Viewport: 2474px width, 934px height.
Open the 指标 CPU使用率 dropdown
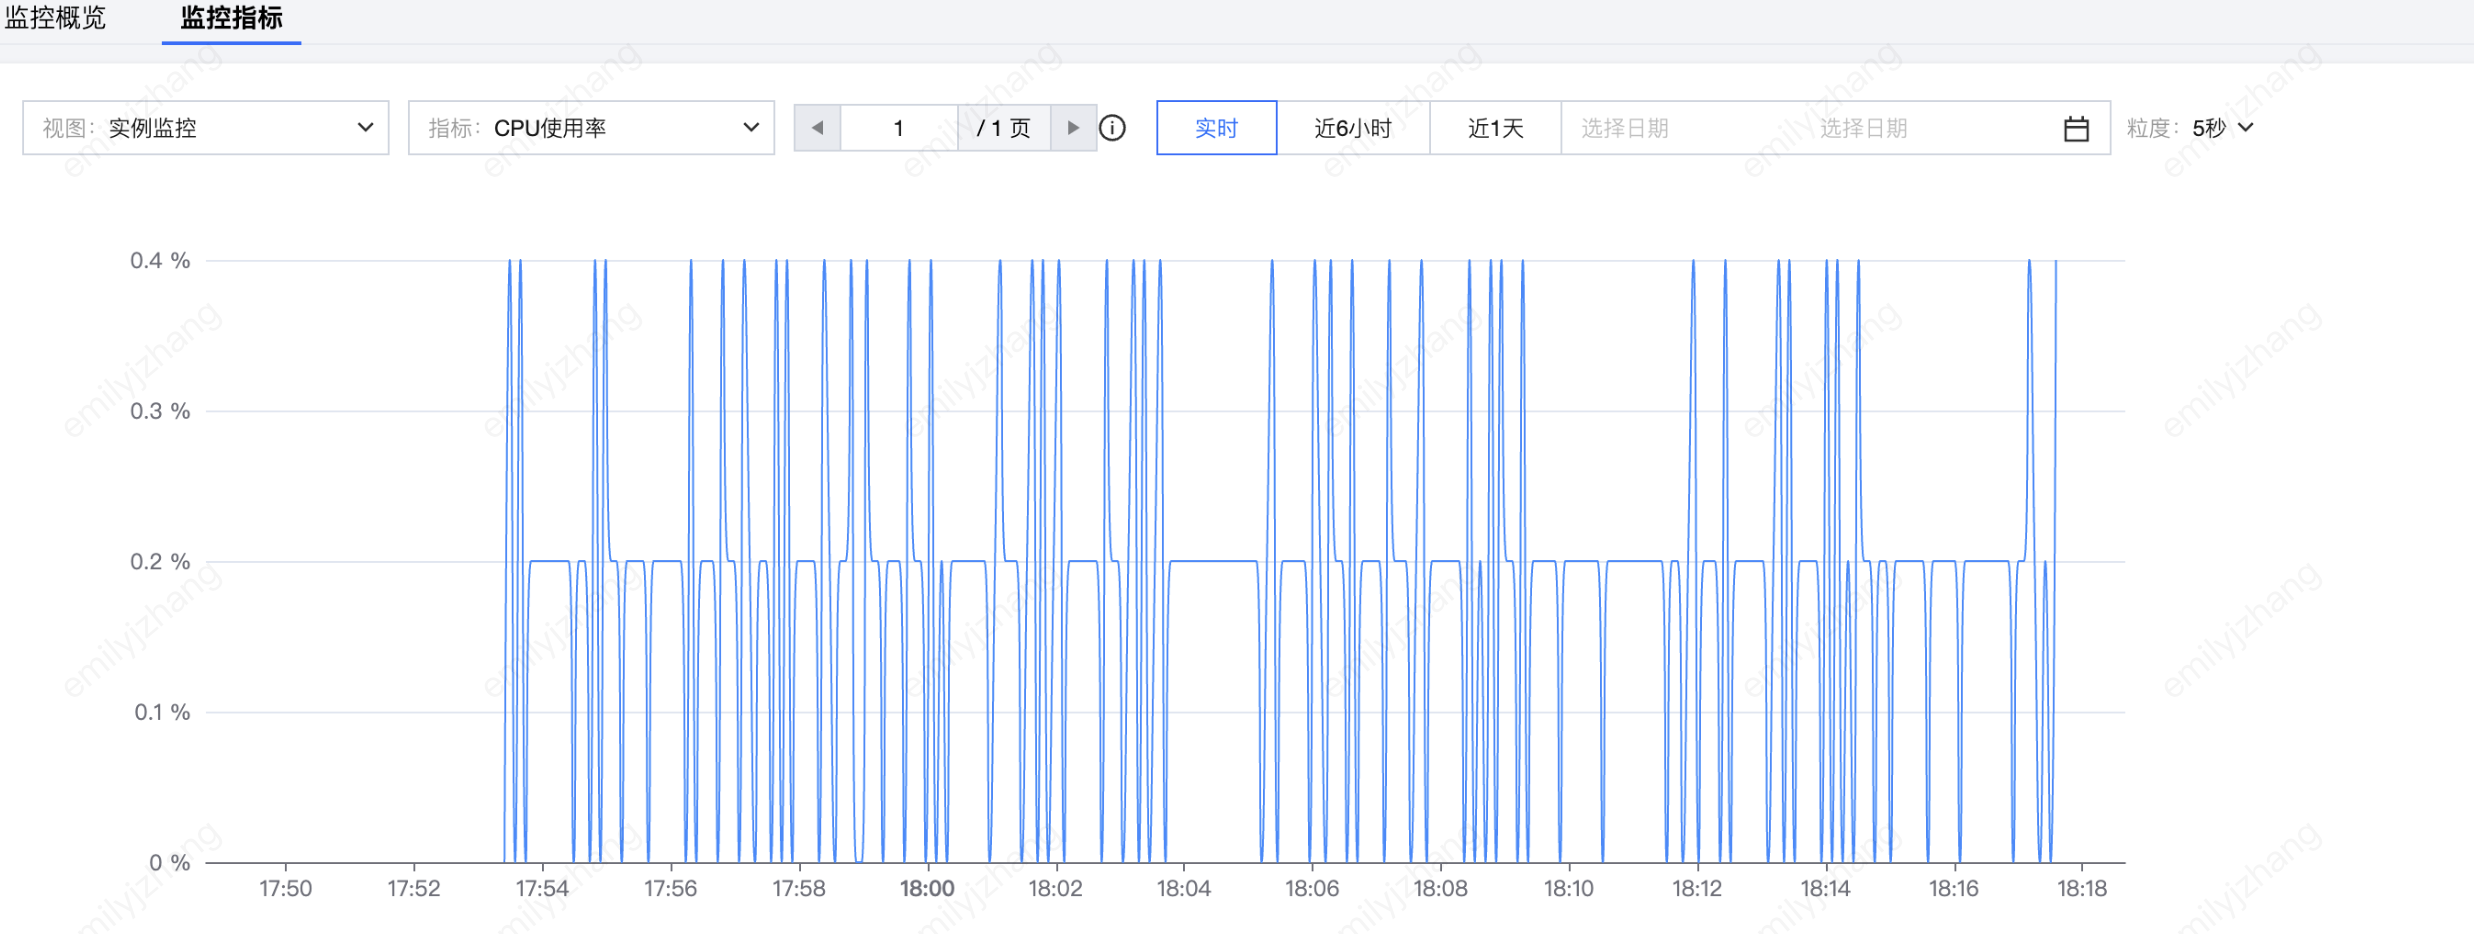[590, 128]
